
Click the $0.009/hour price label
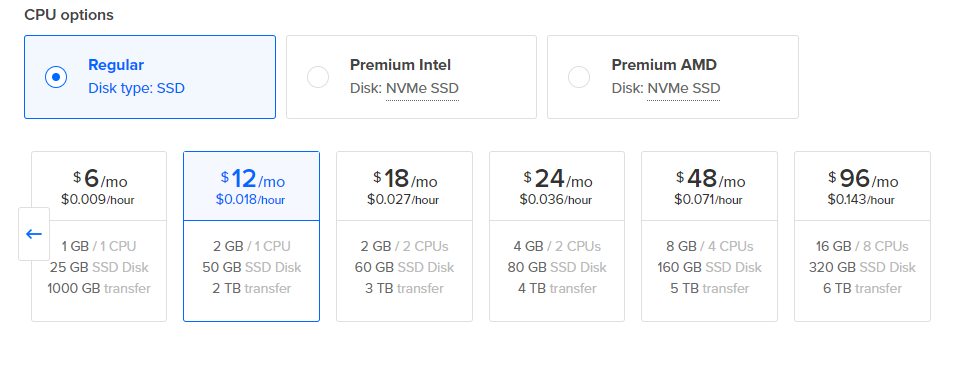click(x=98, y=199)
